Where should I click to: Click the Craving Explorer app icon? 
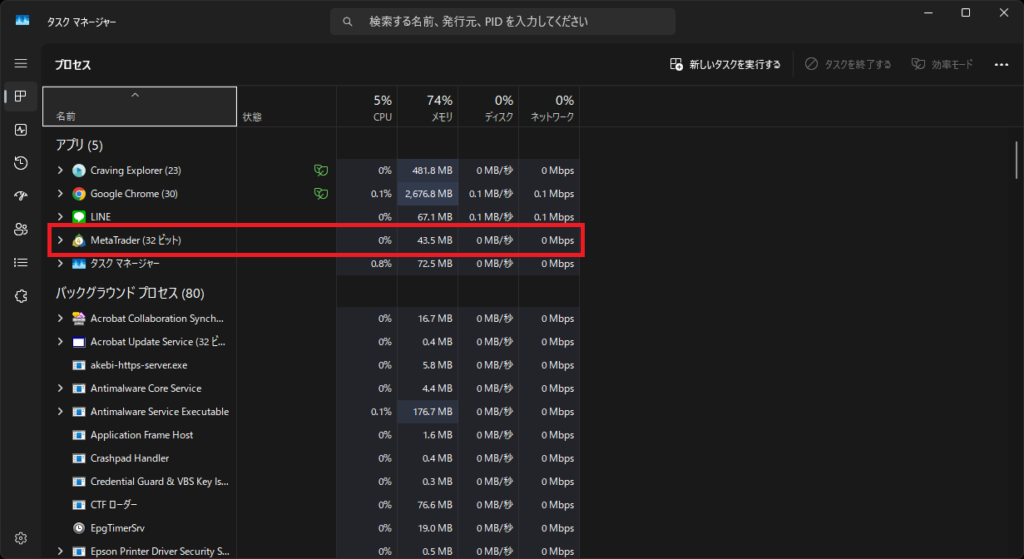pyautogui.click(x=79, y=170)
